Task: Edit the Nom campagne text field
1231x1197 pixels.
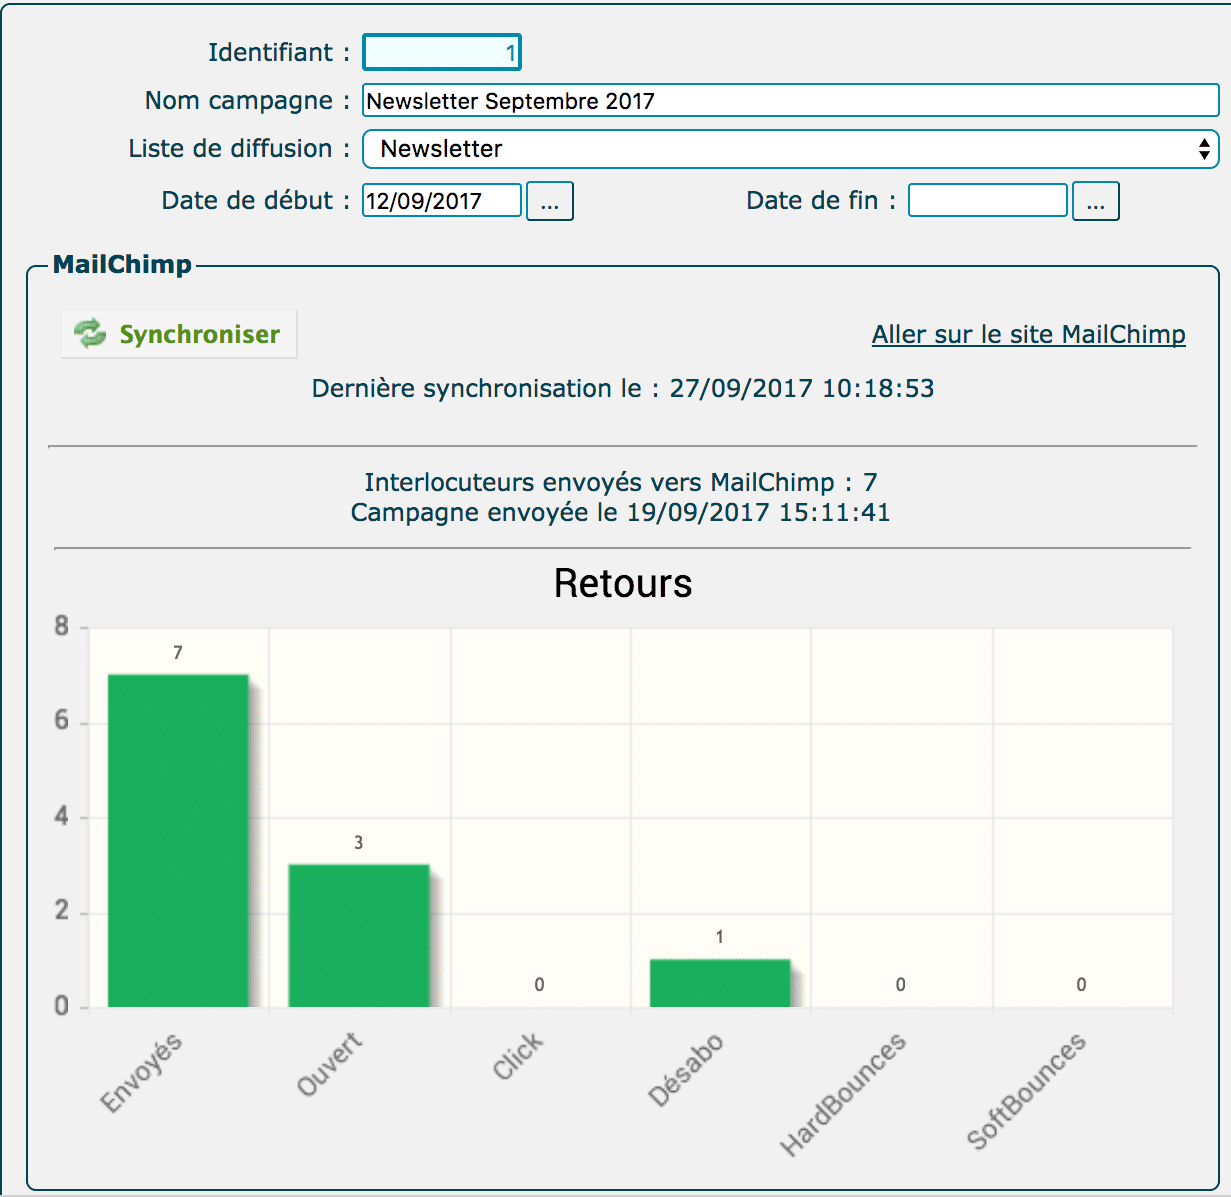Action: 790,100
